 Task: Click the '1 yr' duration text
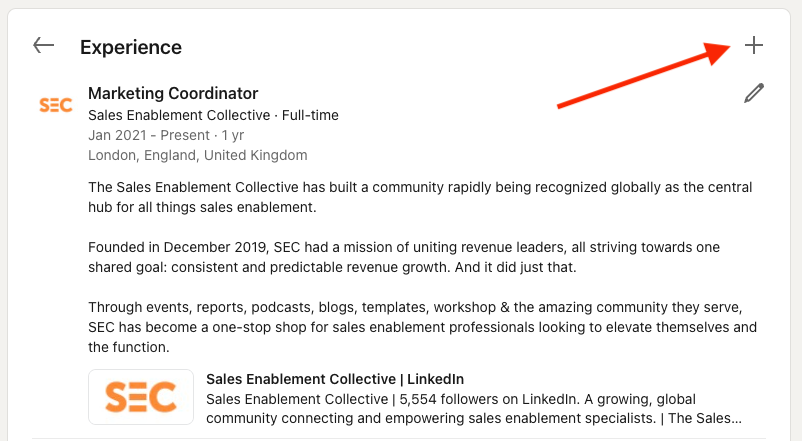(x=234, y=135)
